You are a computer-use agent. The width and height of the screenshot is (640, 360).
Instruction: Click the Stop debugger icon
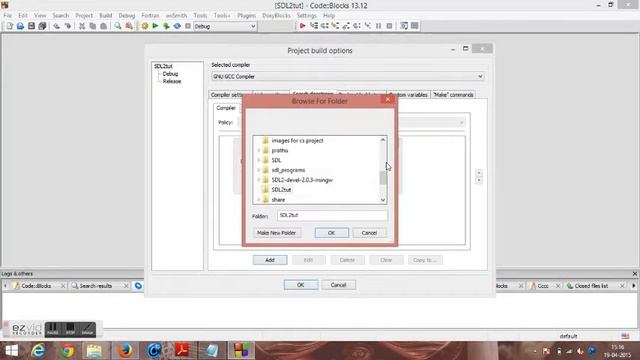pyautogui.click(x=389, y=26)
